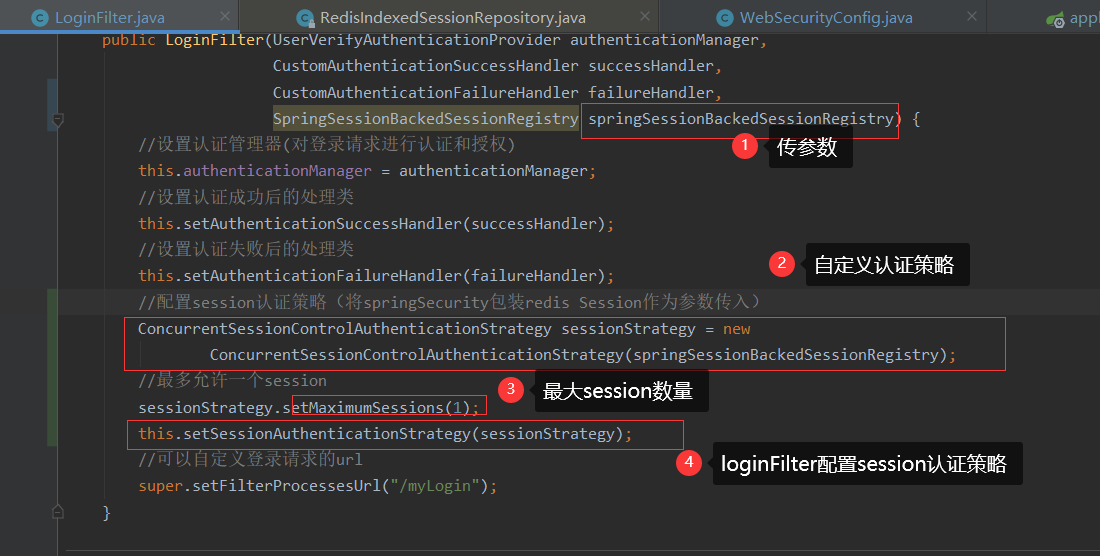Click the class icon on WebSecurityConfig.java tab
The image size is (1100, 556).
click(725, 18)
